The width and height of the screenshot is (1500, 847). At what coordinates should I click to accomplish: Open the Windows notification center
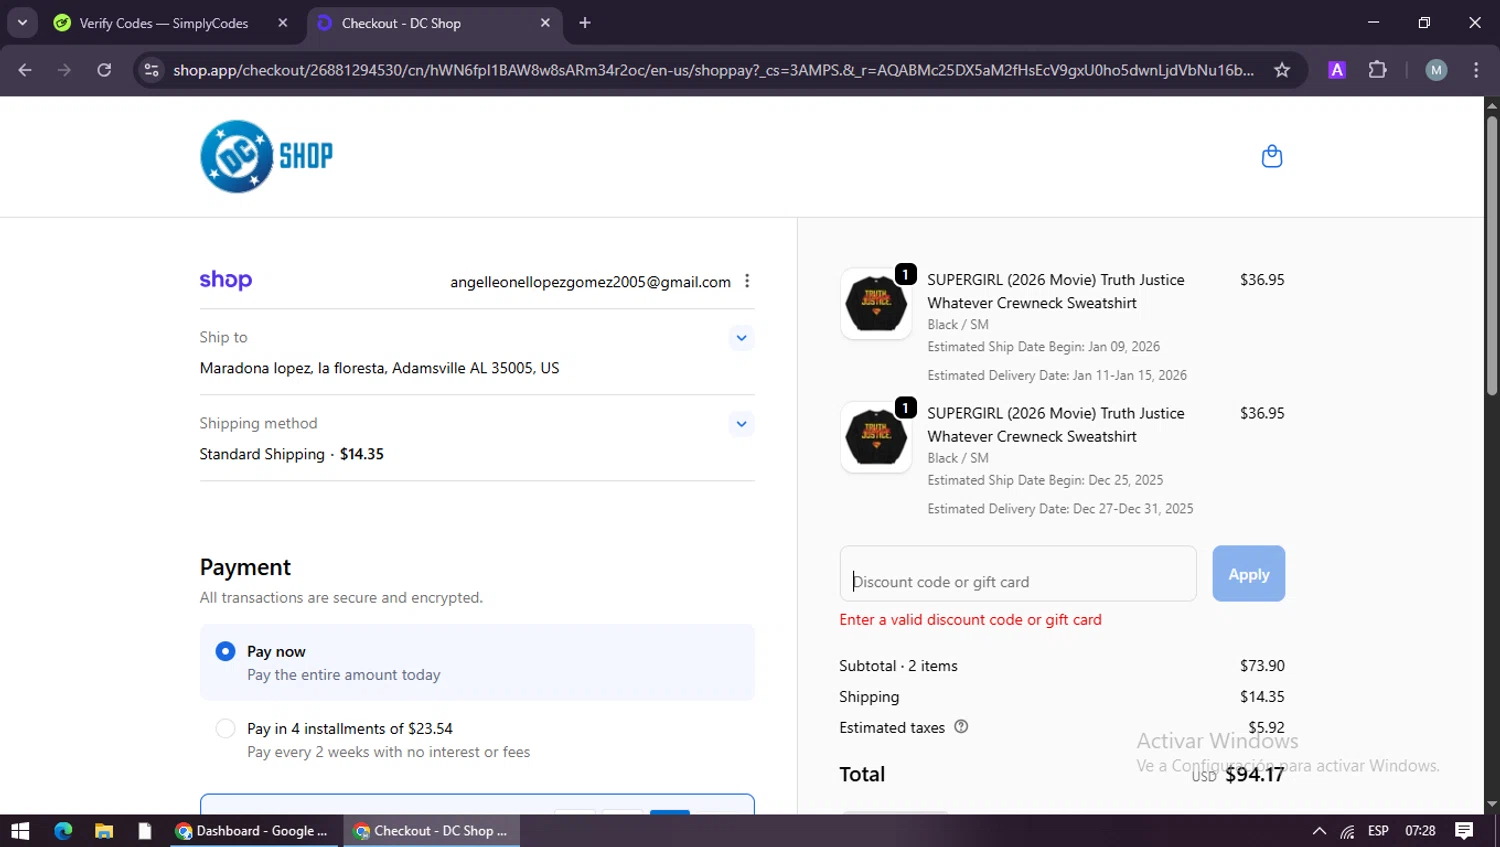pos(1464,831)
